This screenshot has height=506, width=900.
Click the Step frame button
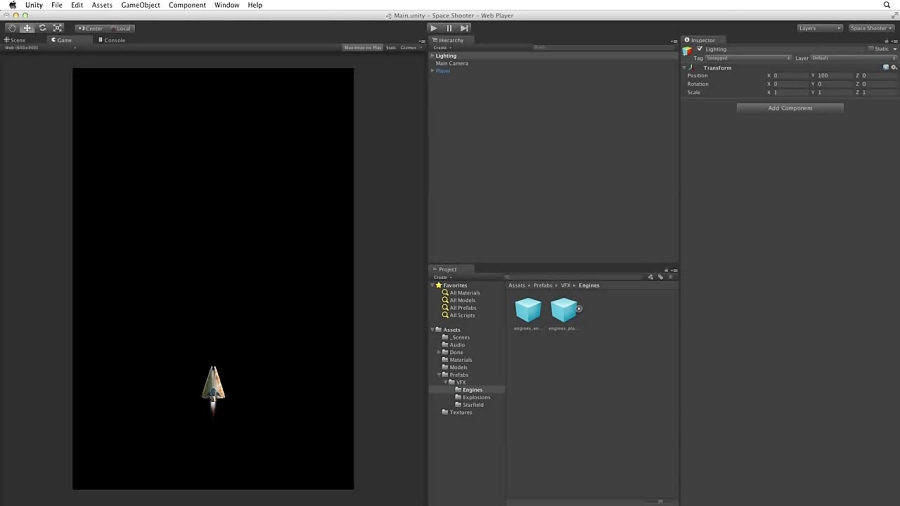click(464, 28)
